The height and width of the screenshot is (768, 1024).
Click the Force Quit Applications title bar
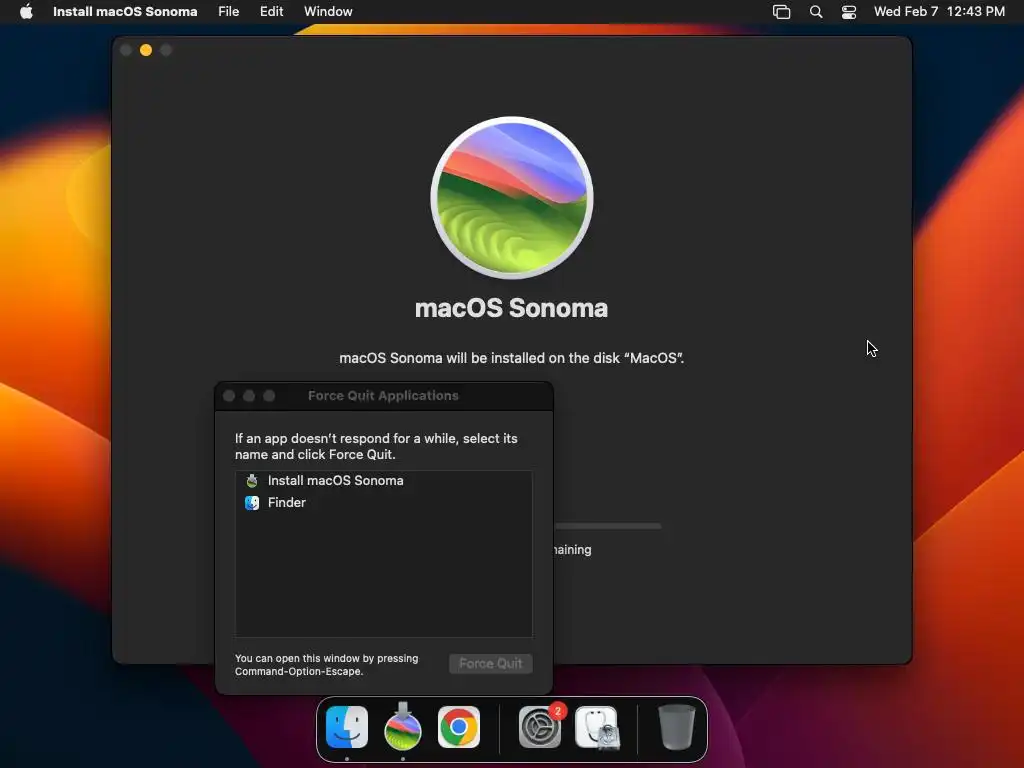point(384,396)
